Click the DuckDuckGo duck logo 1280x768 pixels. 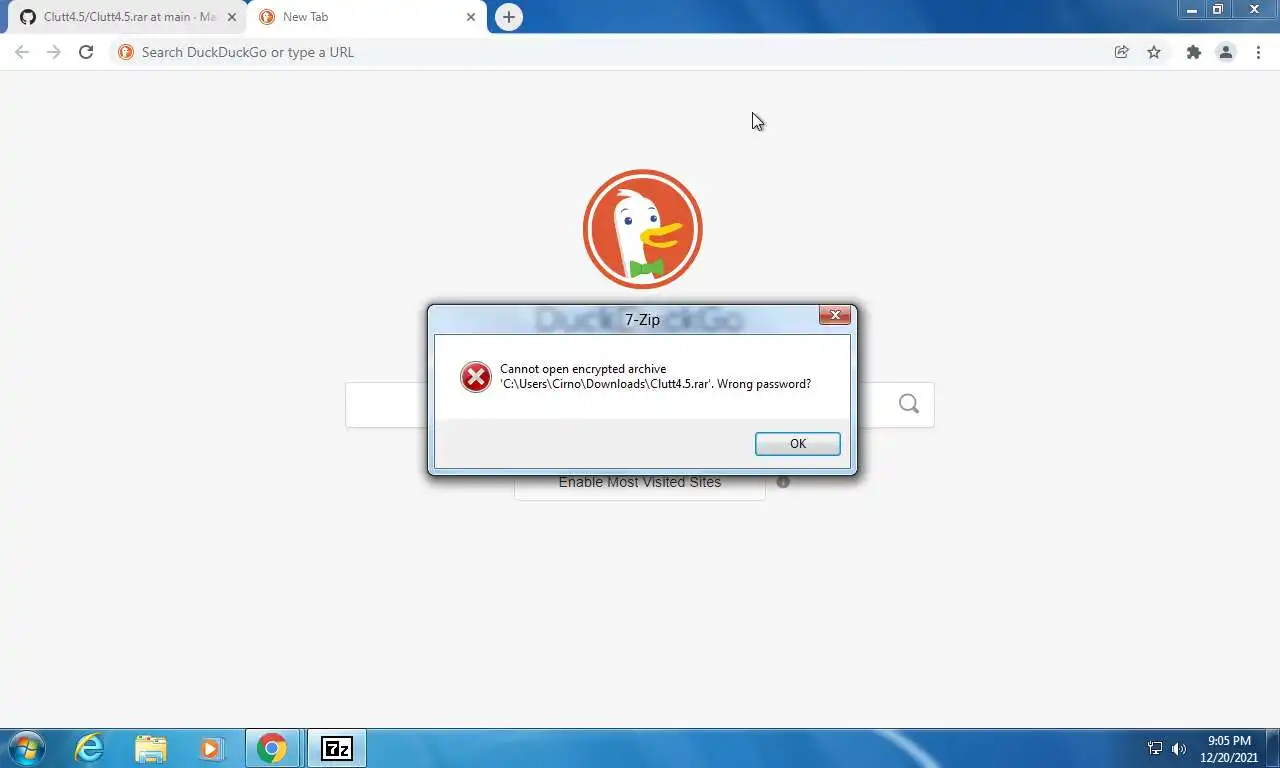coord(642,229)
